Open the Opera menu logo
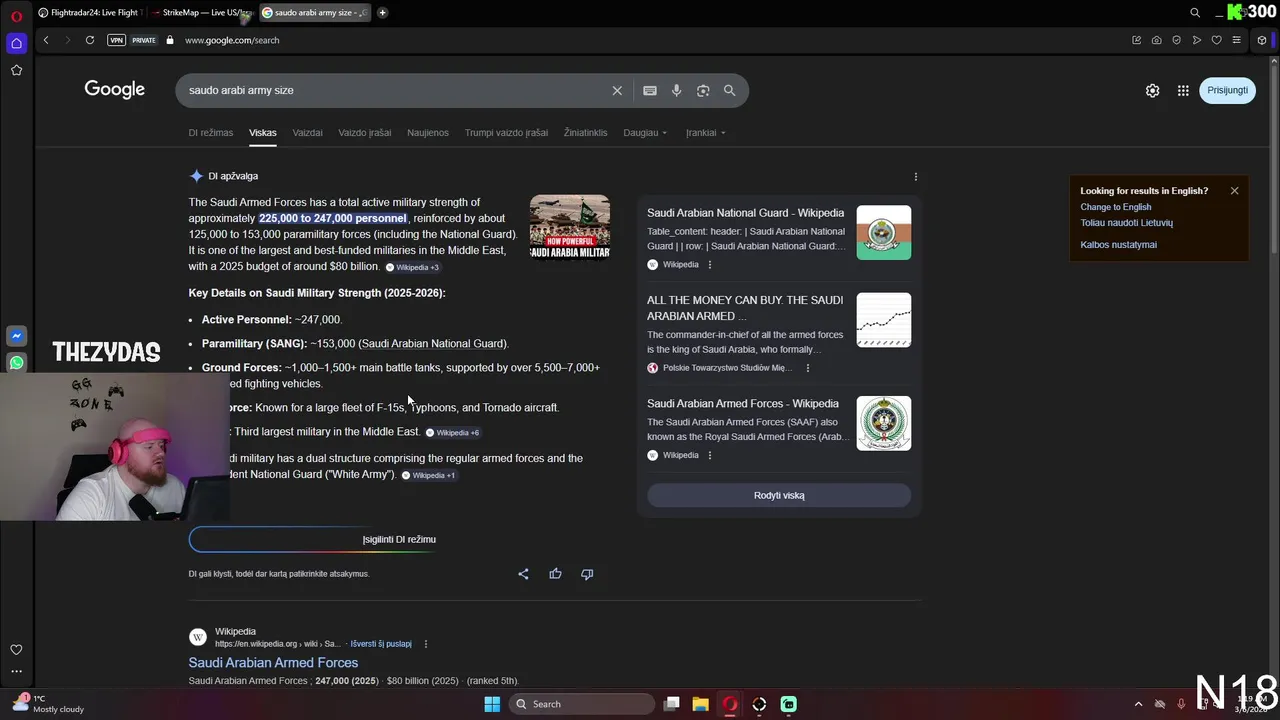This screenshot has height=720, width=1280. tap(16, 14)
